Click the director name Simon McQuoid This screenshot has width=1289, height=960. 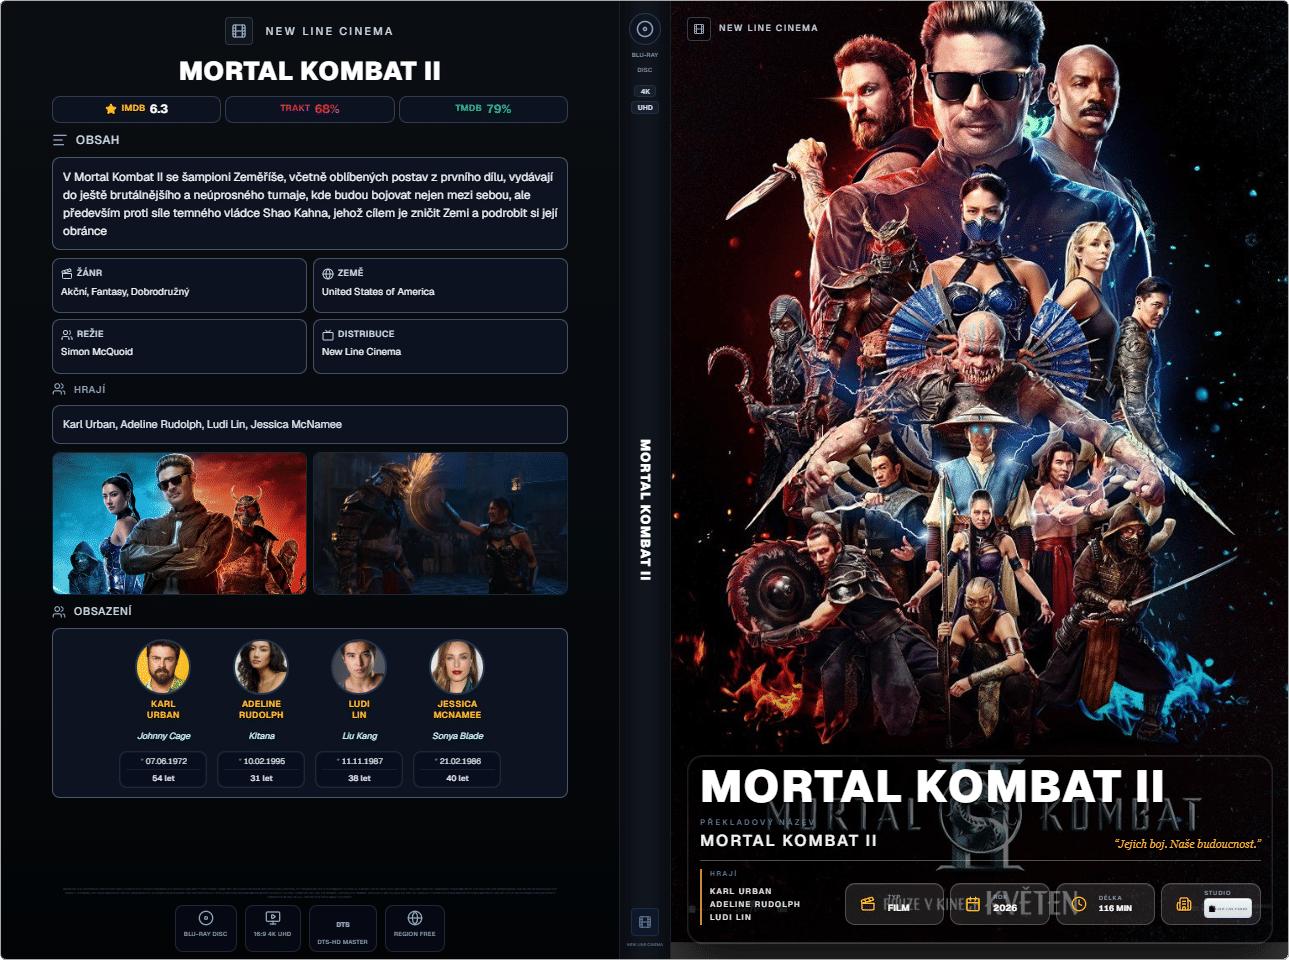pyautogui.click(x=97, y=352)
